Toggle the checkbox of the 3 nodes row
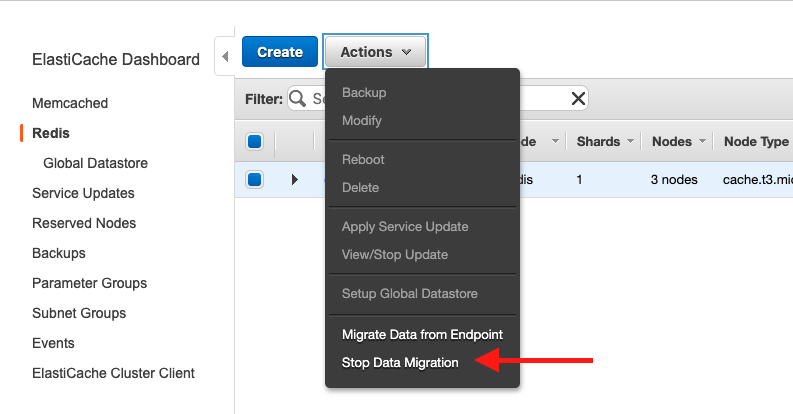This screenshot has width=793, height=414. [254, 179]
